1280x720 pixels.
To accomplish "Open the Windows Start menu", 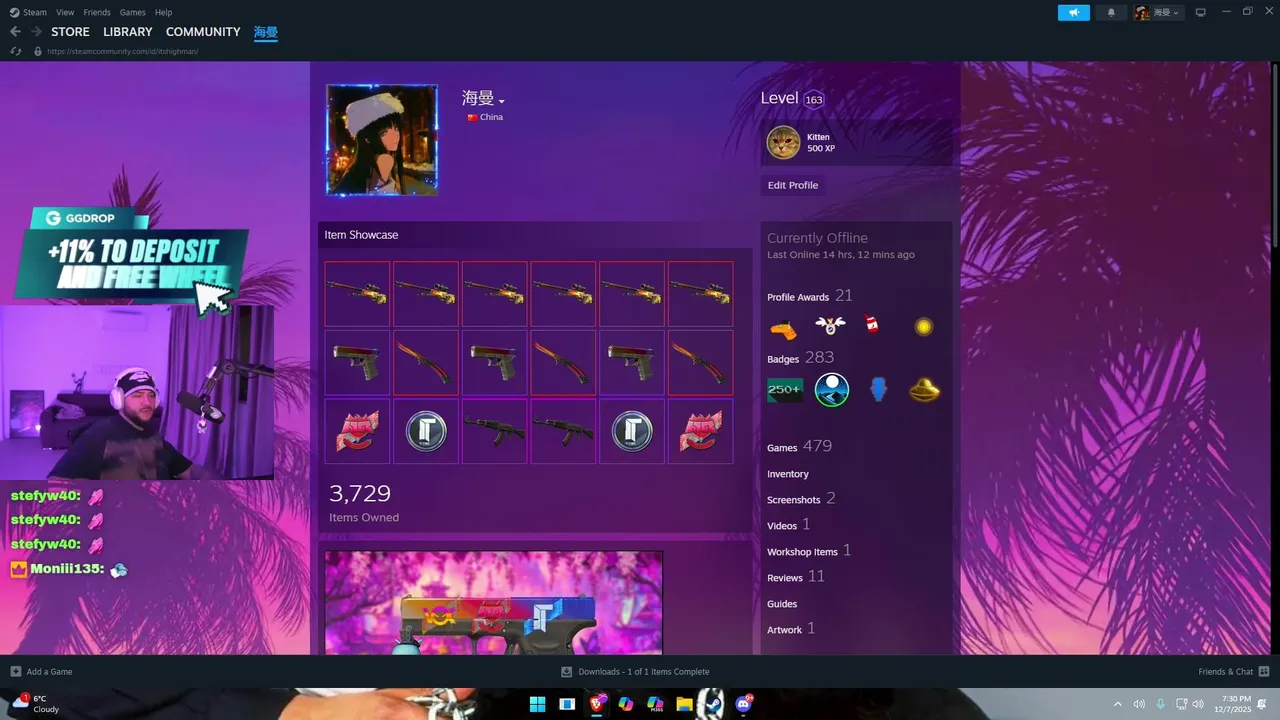I will click(x=537, y=704).
